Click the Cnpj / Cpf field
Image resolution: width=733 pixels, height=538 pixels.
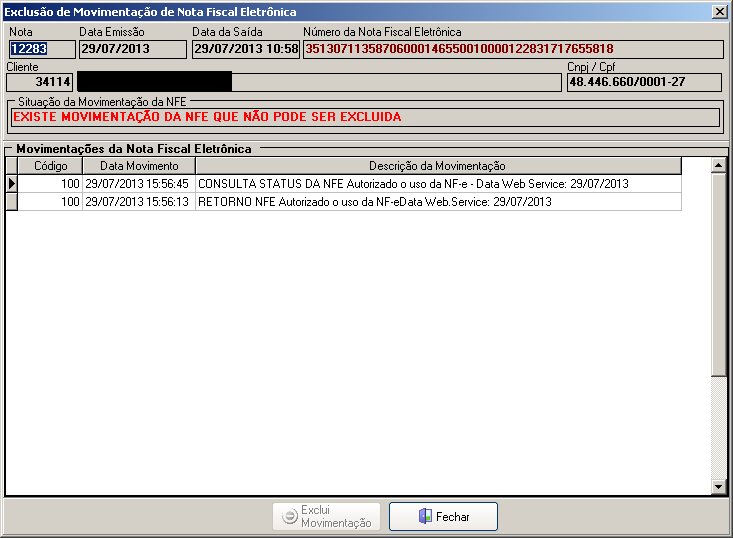point(644,82)
